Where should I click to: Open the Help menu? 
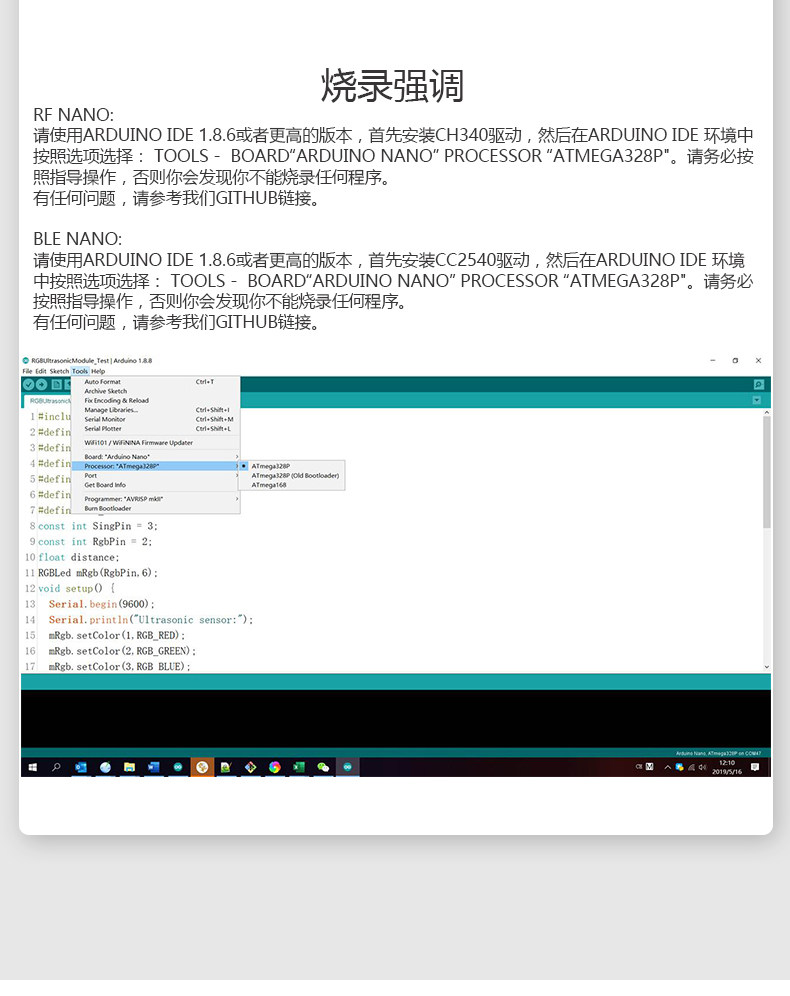pos(98,372)
